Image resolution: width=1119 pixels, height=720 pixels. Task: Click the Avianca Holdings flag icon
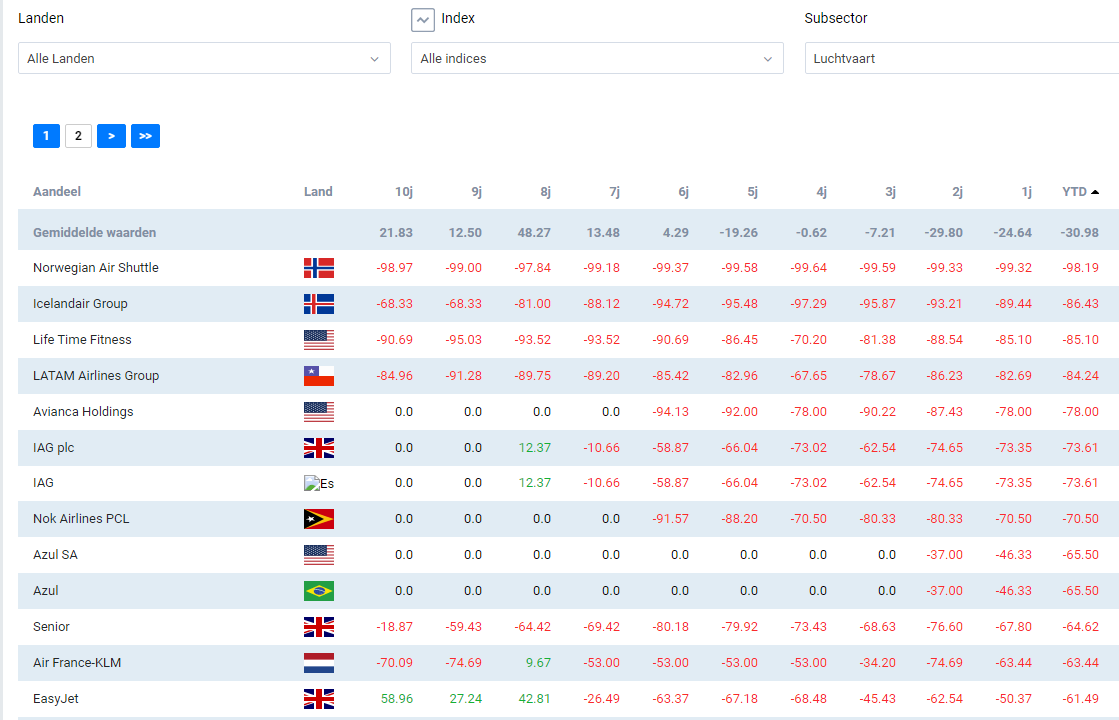pos(319,412)
